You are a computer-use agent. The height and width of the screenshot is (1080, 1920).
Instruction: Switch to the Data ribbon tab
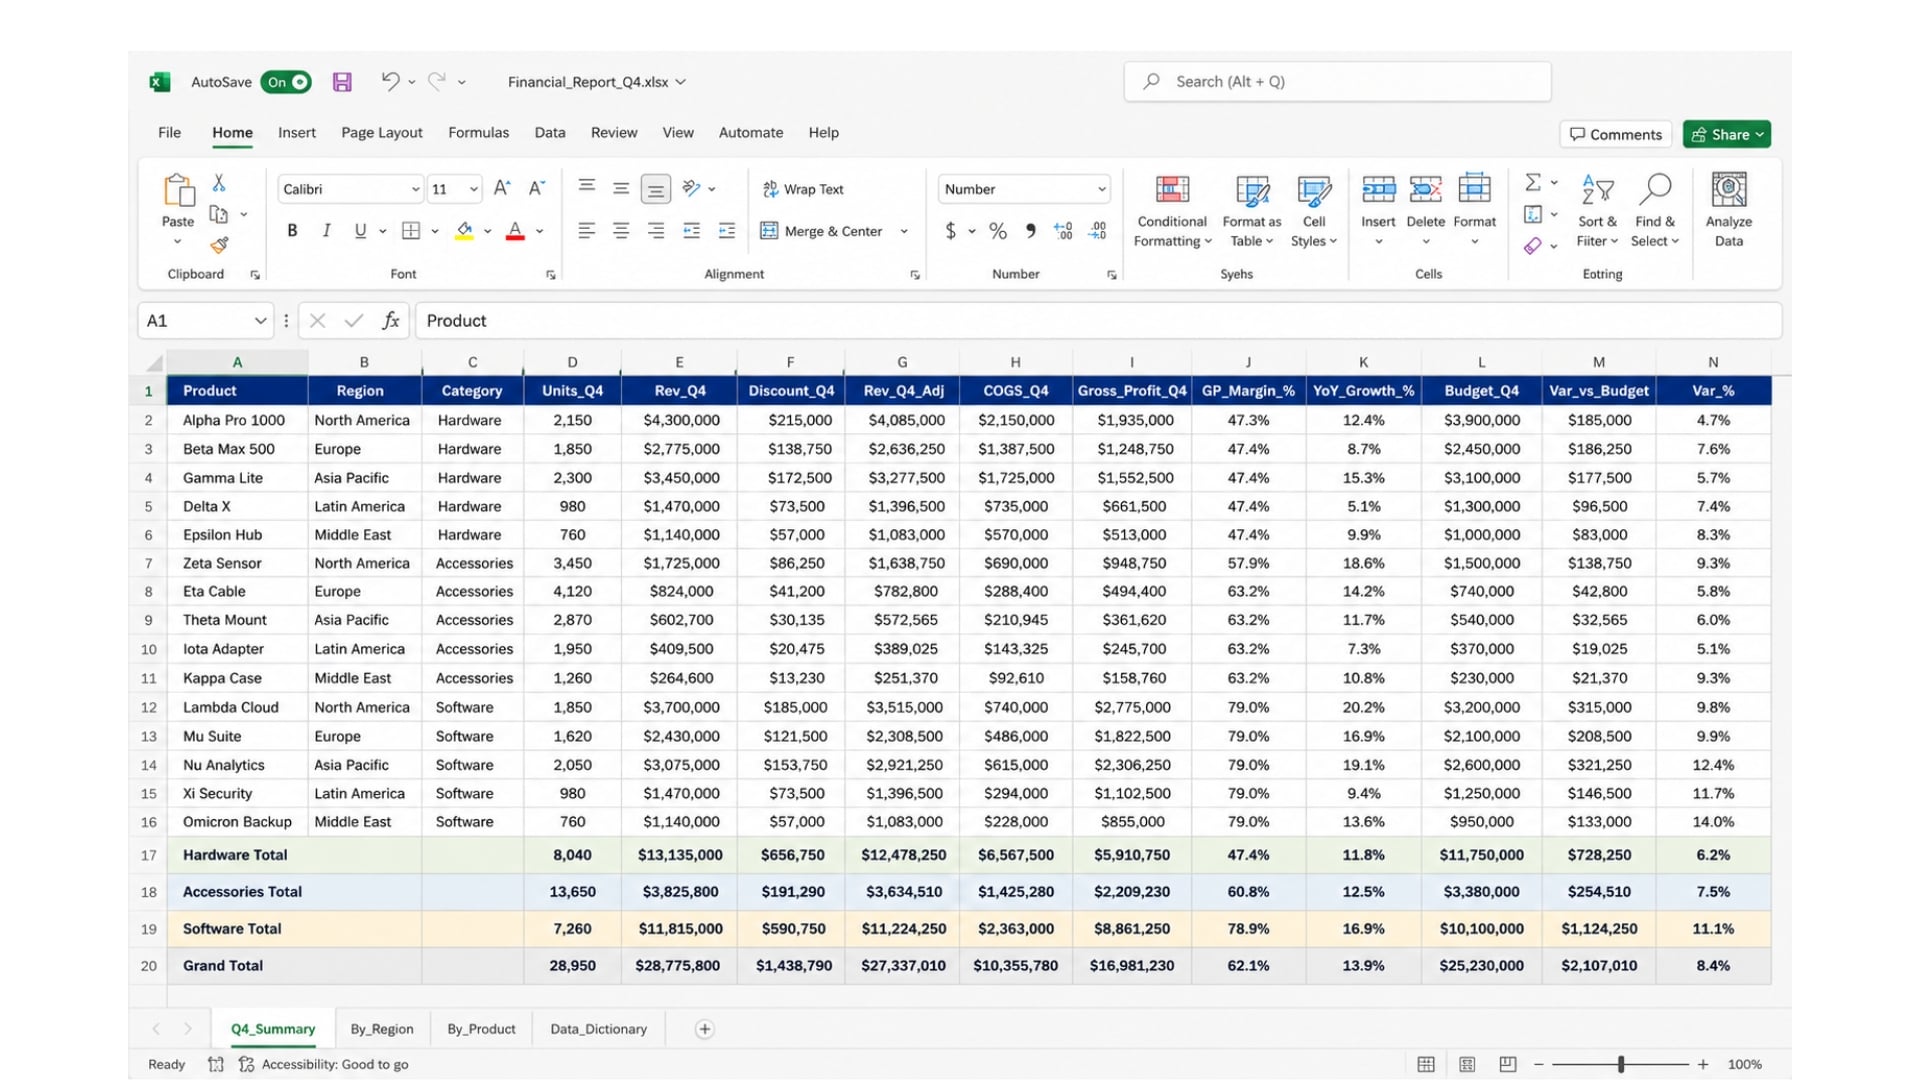click(x=550, y=132)
